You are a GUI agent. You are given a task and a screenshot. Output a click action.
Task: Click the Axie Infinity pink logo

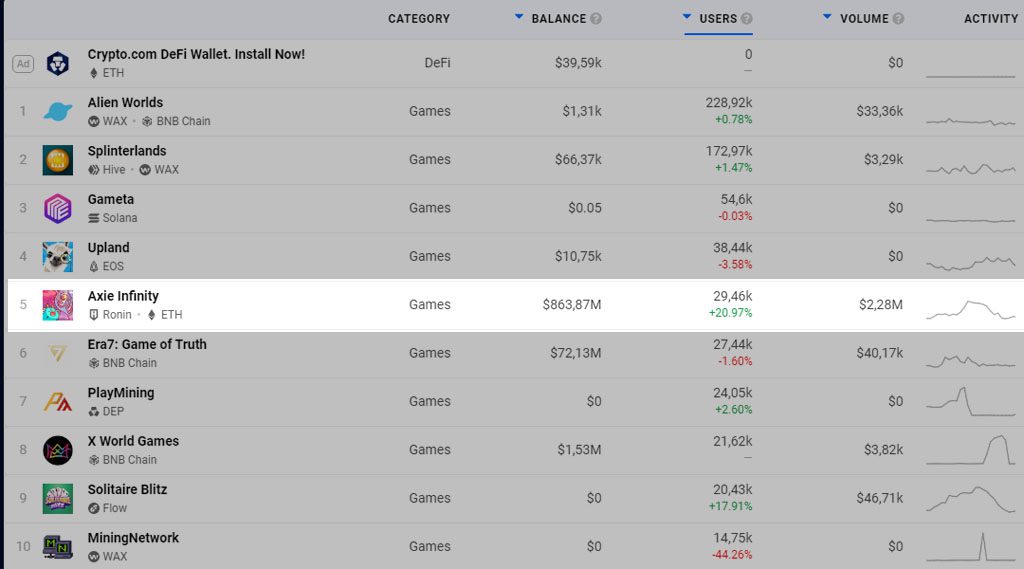[x=57, y=305]
